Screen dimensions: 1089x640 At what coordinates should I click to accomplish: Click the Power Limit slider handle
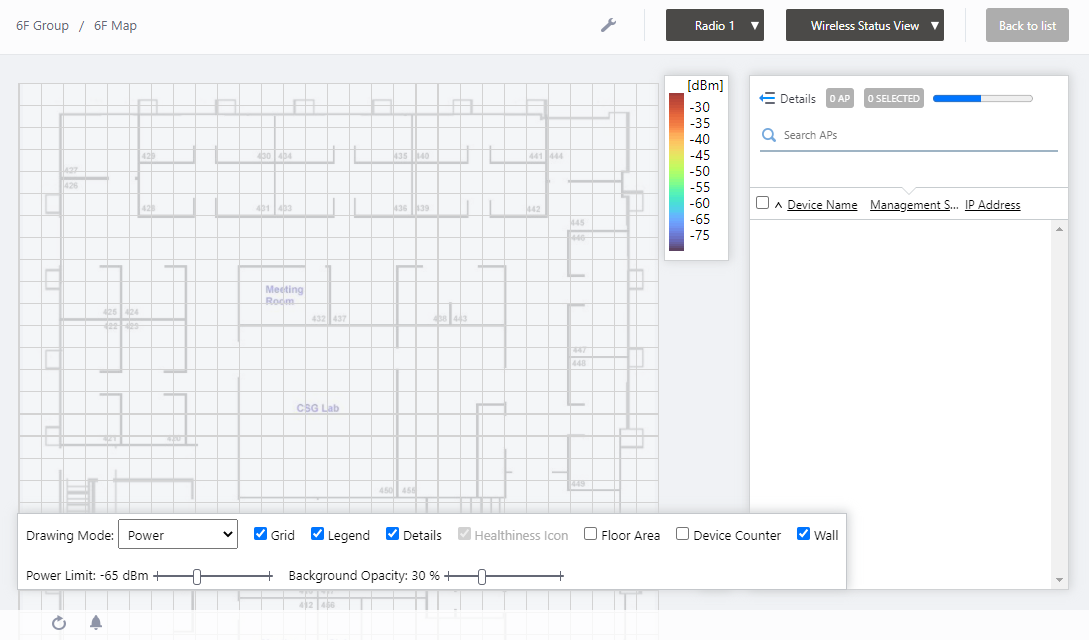click(x=197, y=576)
